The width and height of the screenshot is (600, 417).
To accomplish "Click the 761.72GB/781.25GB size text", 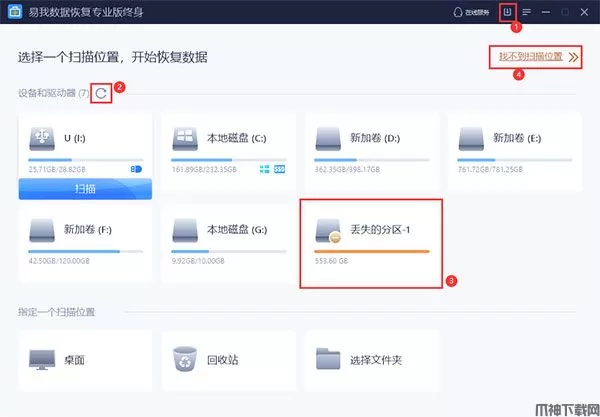I will coord(490,169).
